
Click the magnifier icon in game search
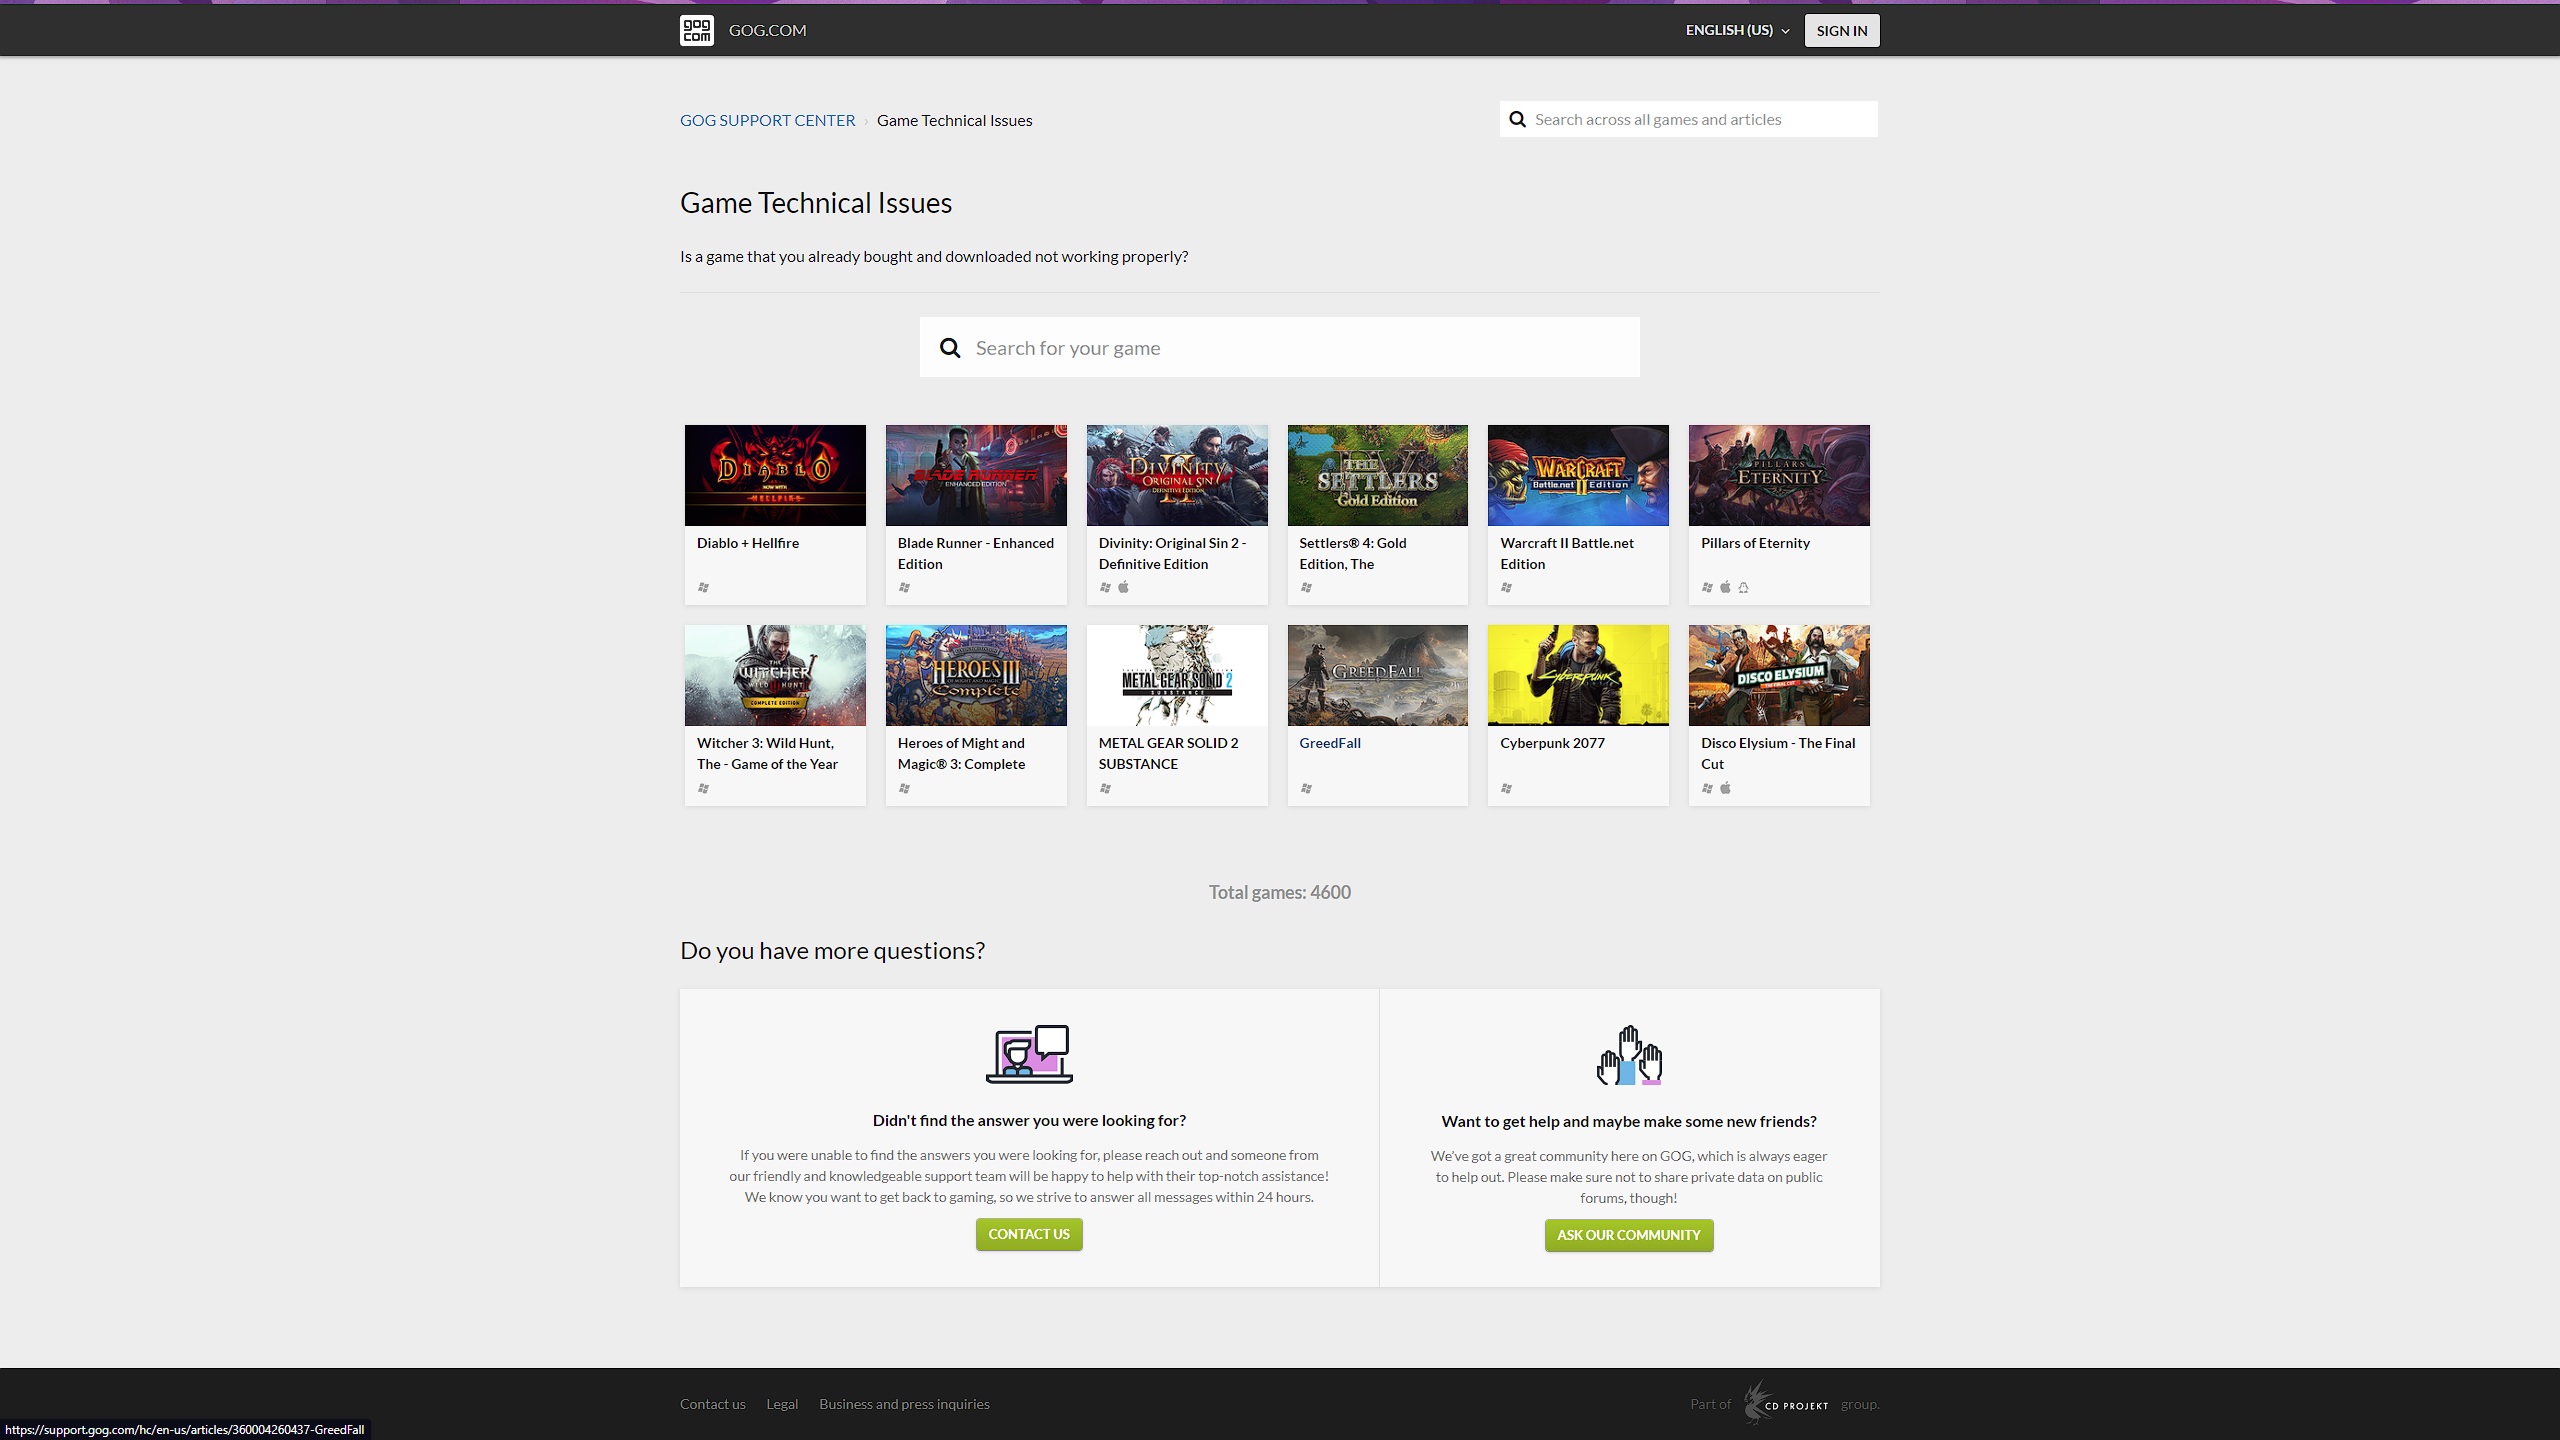coord(950,348)
